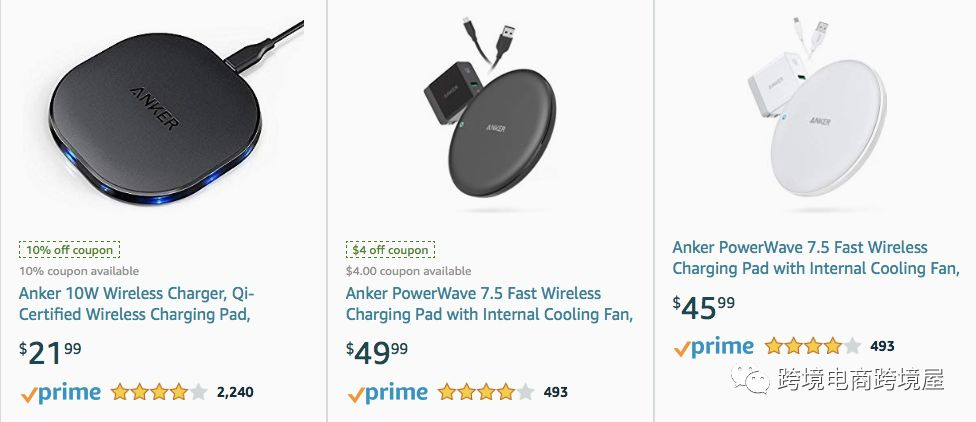Screen dimensions: 976x422
Task: Open the Anker 10W Wireless Charger product image
Action: pyautogui.click(x=162, y=115)
